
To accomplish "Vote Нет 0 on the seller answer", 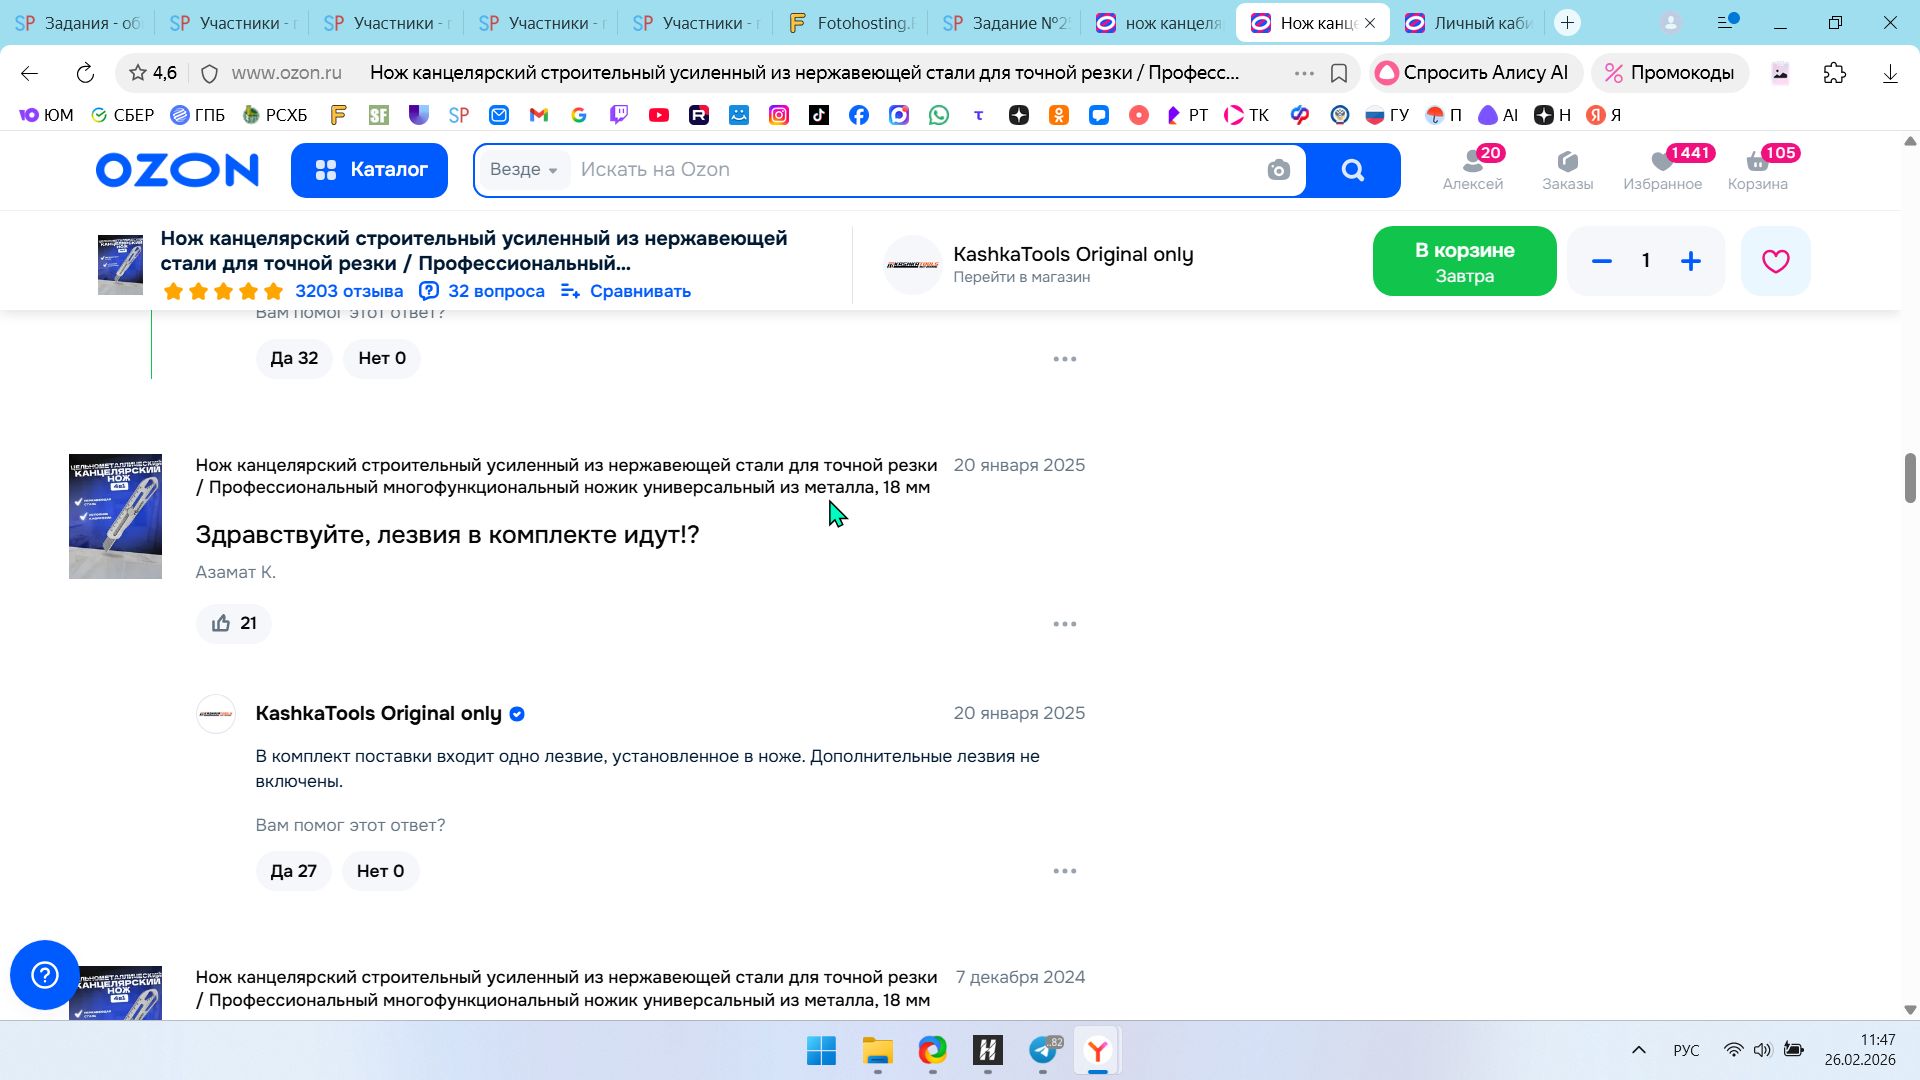I will [x=380, y=871].
